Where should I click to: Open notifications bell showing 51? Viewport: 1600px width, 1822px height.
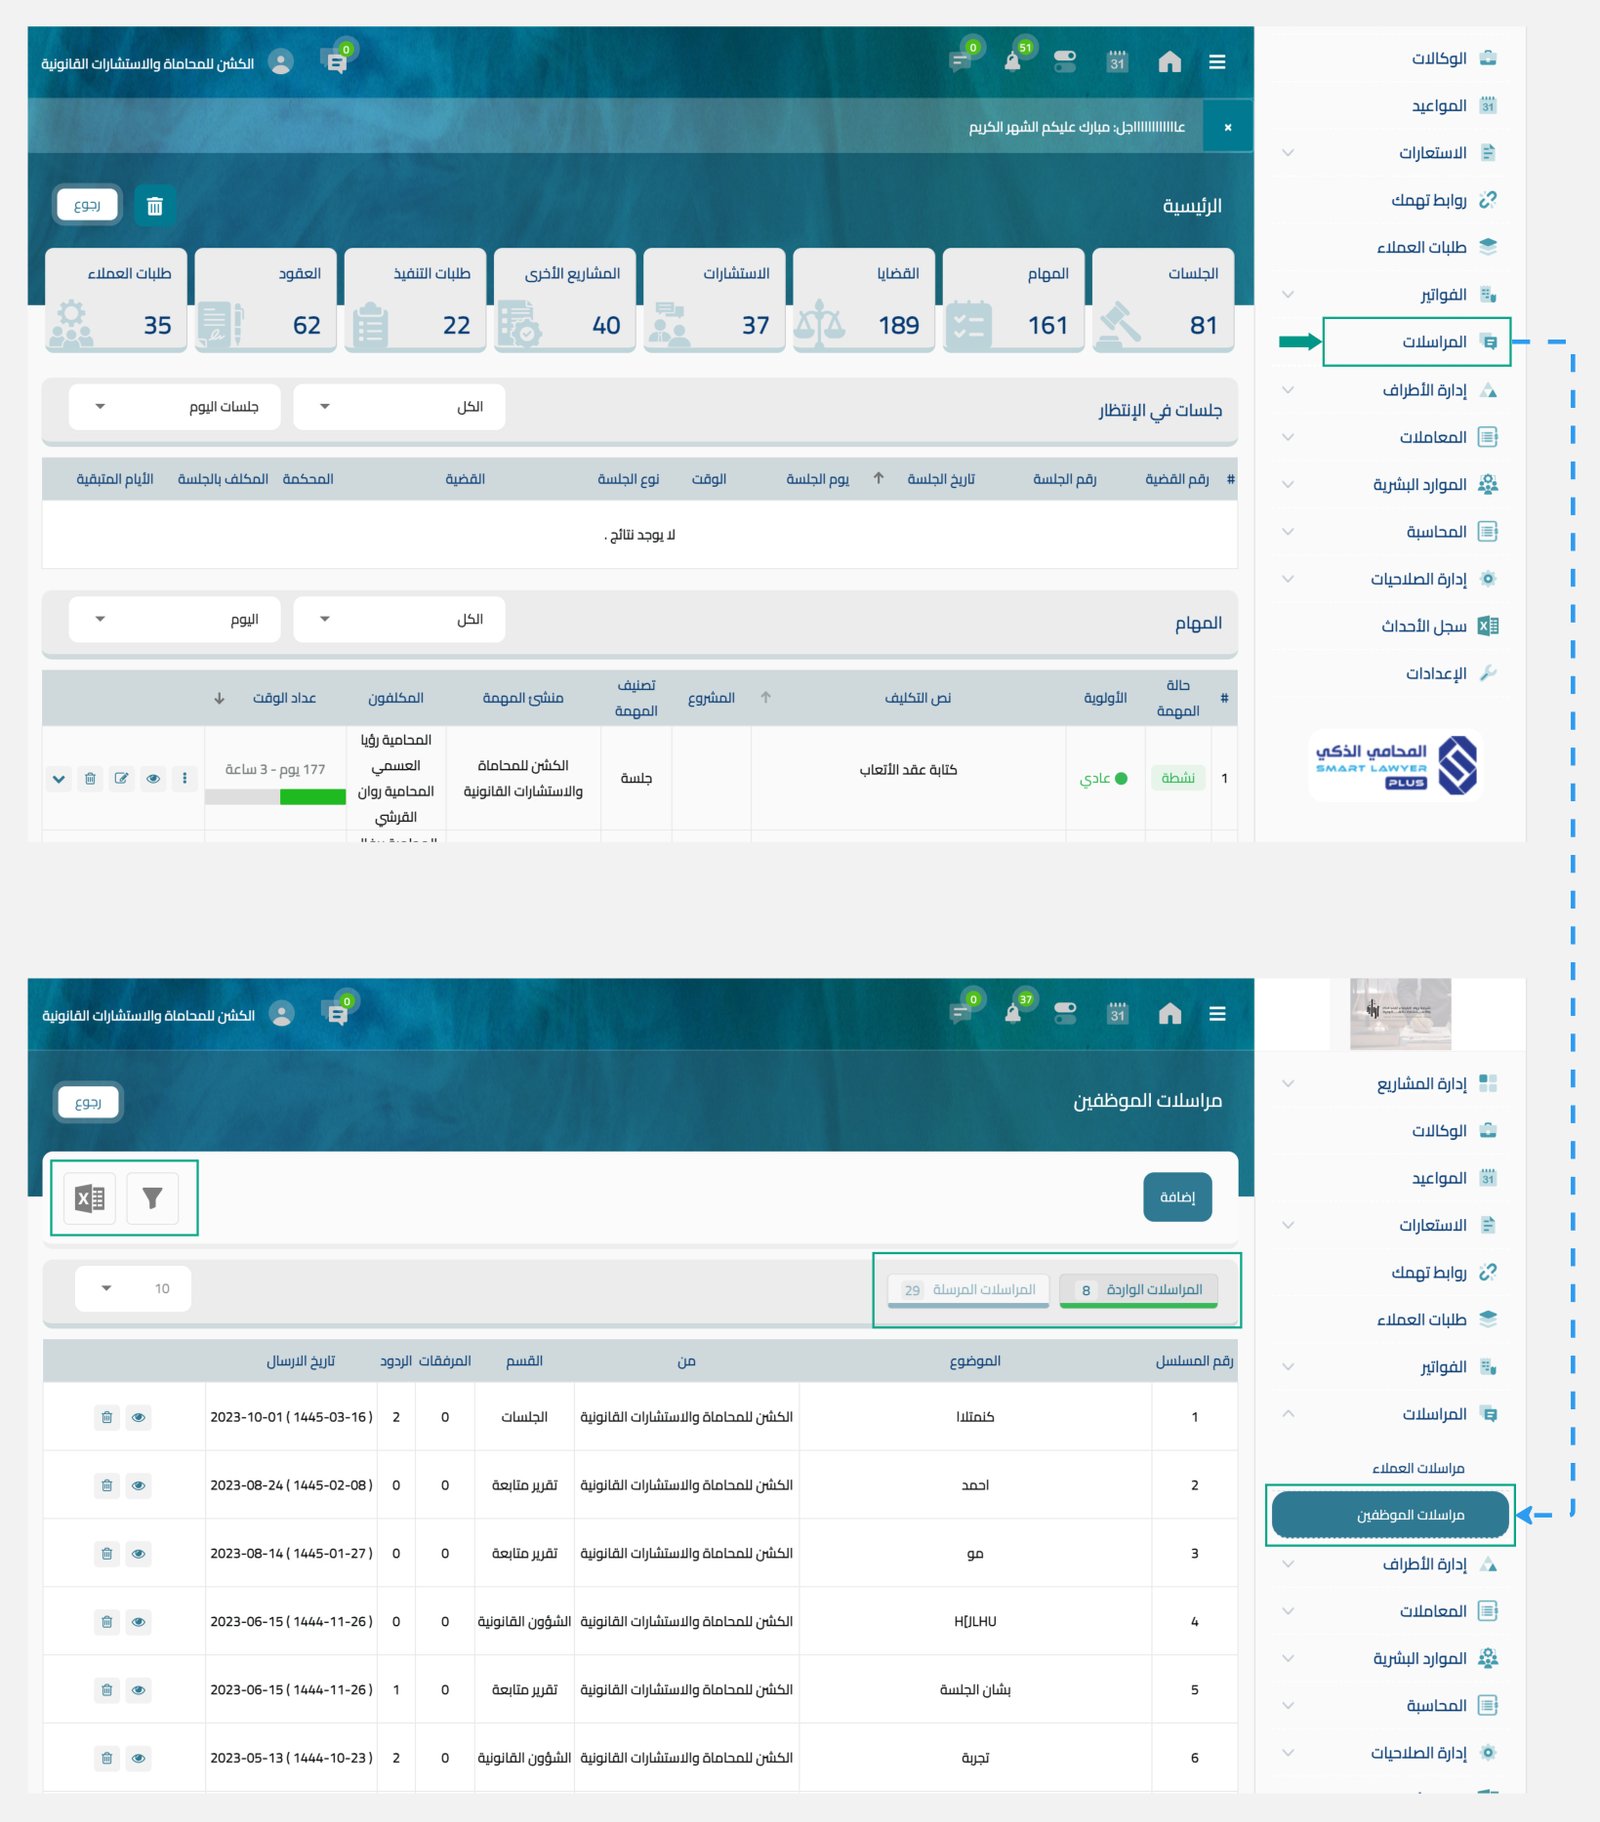(1013, 62)
